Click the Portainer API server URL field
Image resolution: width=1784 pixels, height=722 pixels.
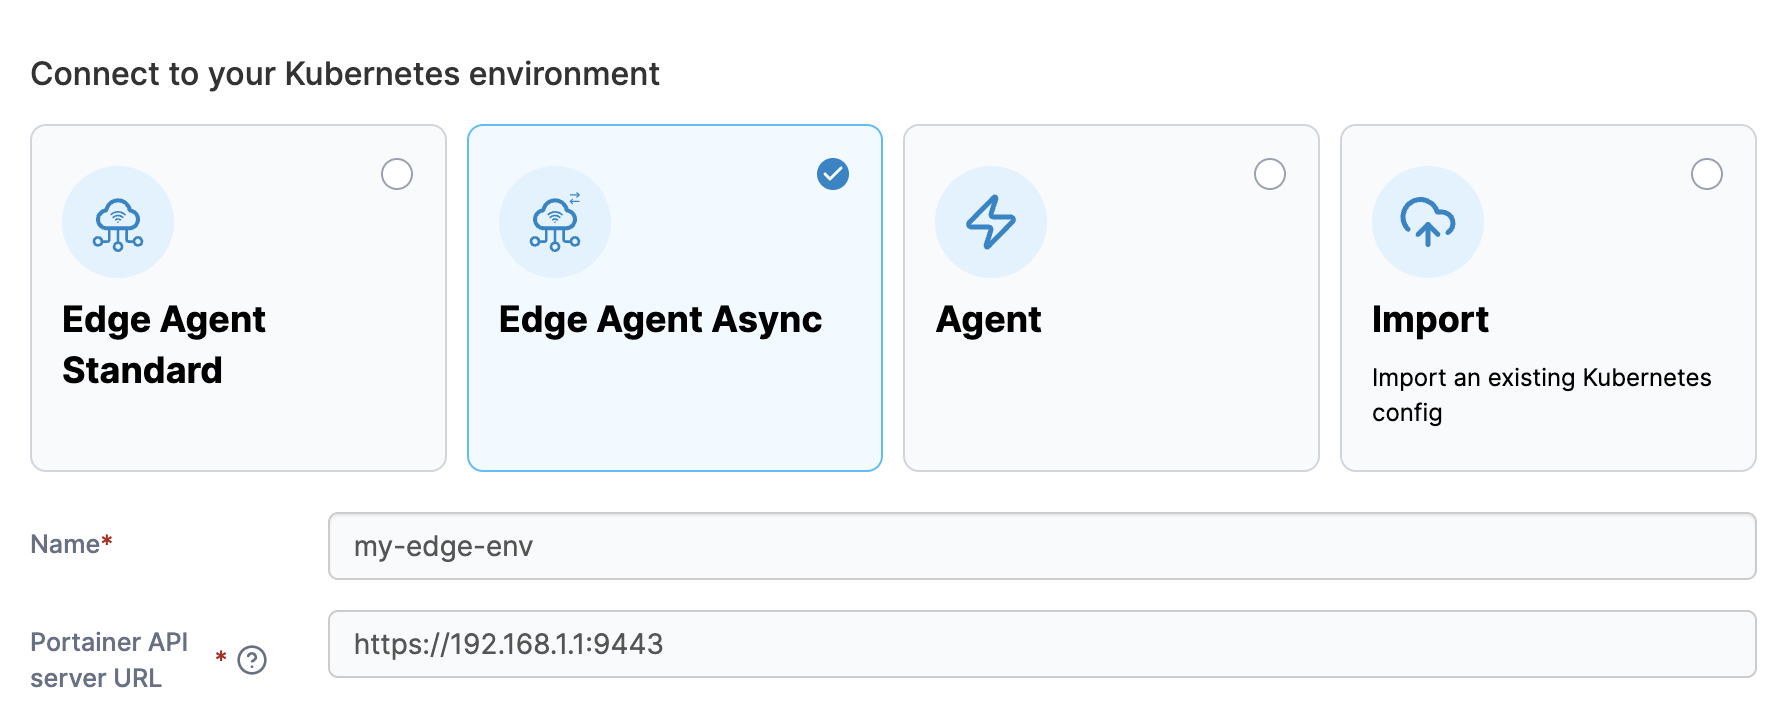[1042, 644]
